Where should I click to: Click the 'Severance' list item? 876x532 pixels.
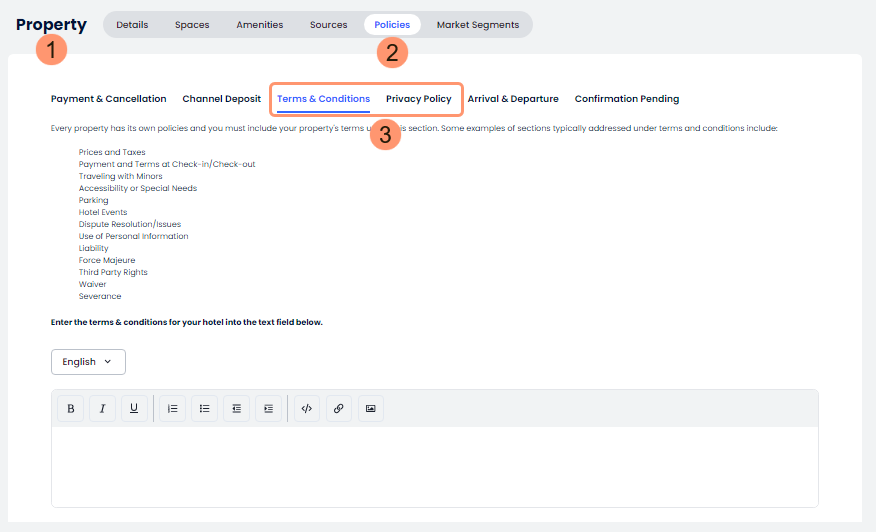click(x=100, y=296)
